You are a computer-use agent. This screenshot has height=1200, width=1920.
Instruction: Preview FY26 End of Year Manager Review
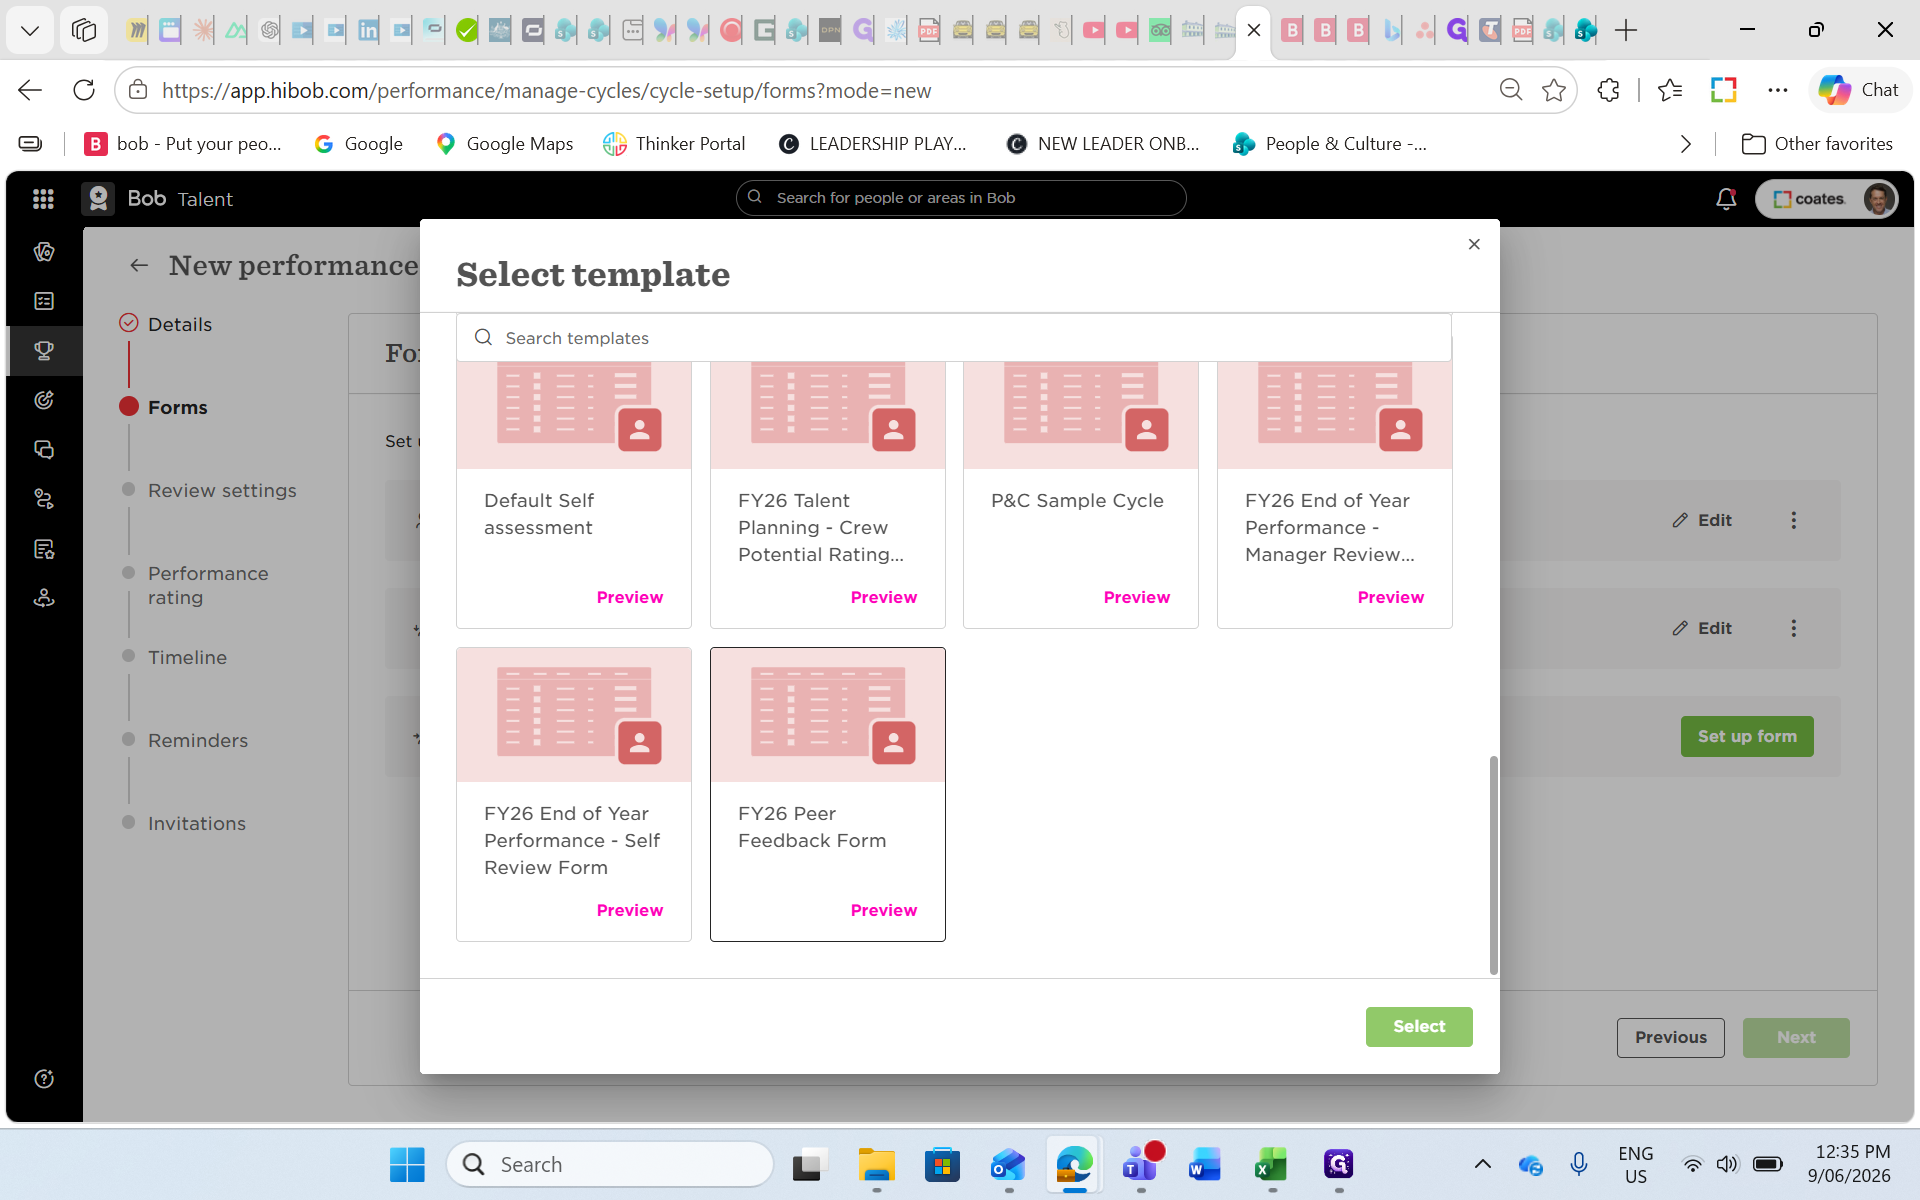click(x=1391, y=597)
